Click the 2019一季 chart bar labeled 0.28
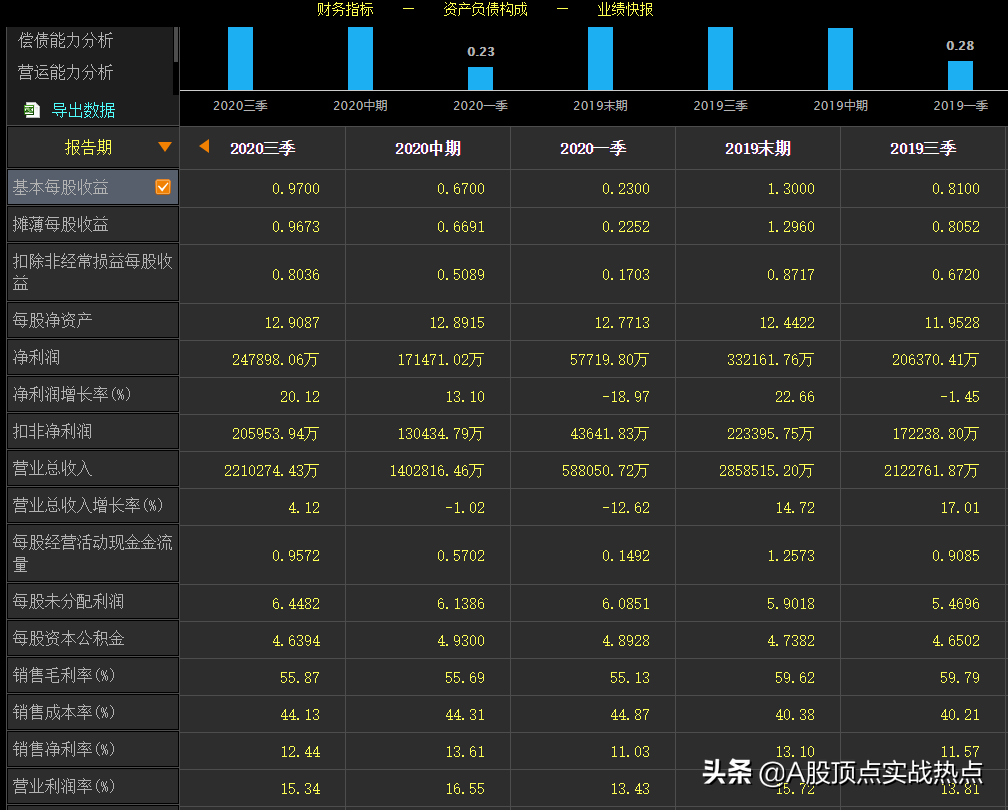 [x=960, y=76]
